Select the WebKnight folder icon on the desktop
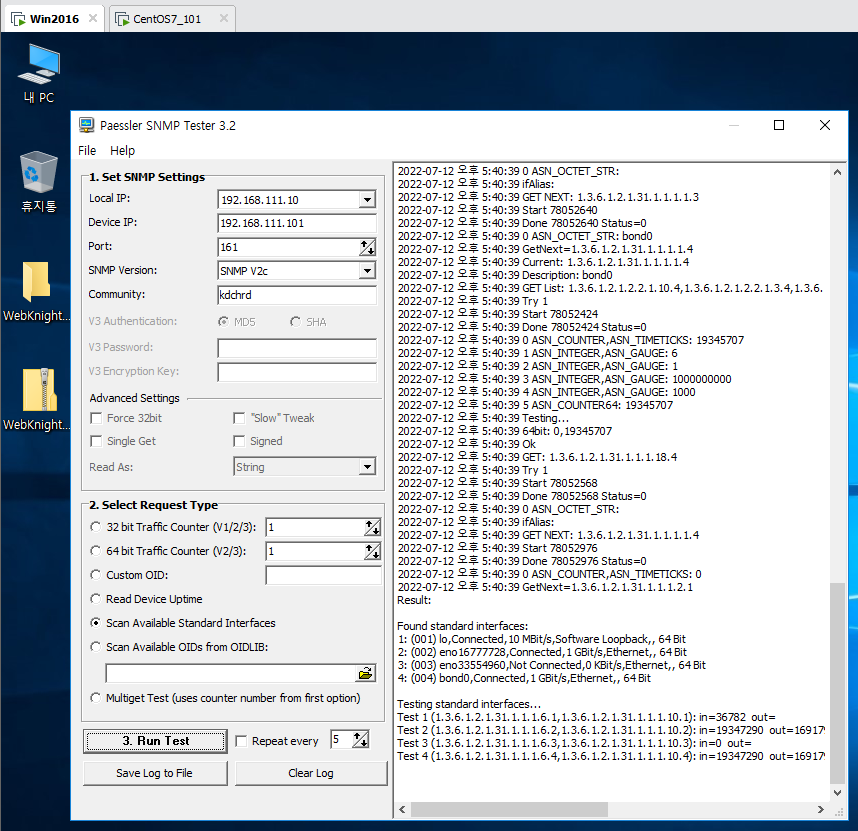 point(37,292)
